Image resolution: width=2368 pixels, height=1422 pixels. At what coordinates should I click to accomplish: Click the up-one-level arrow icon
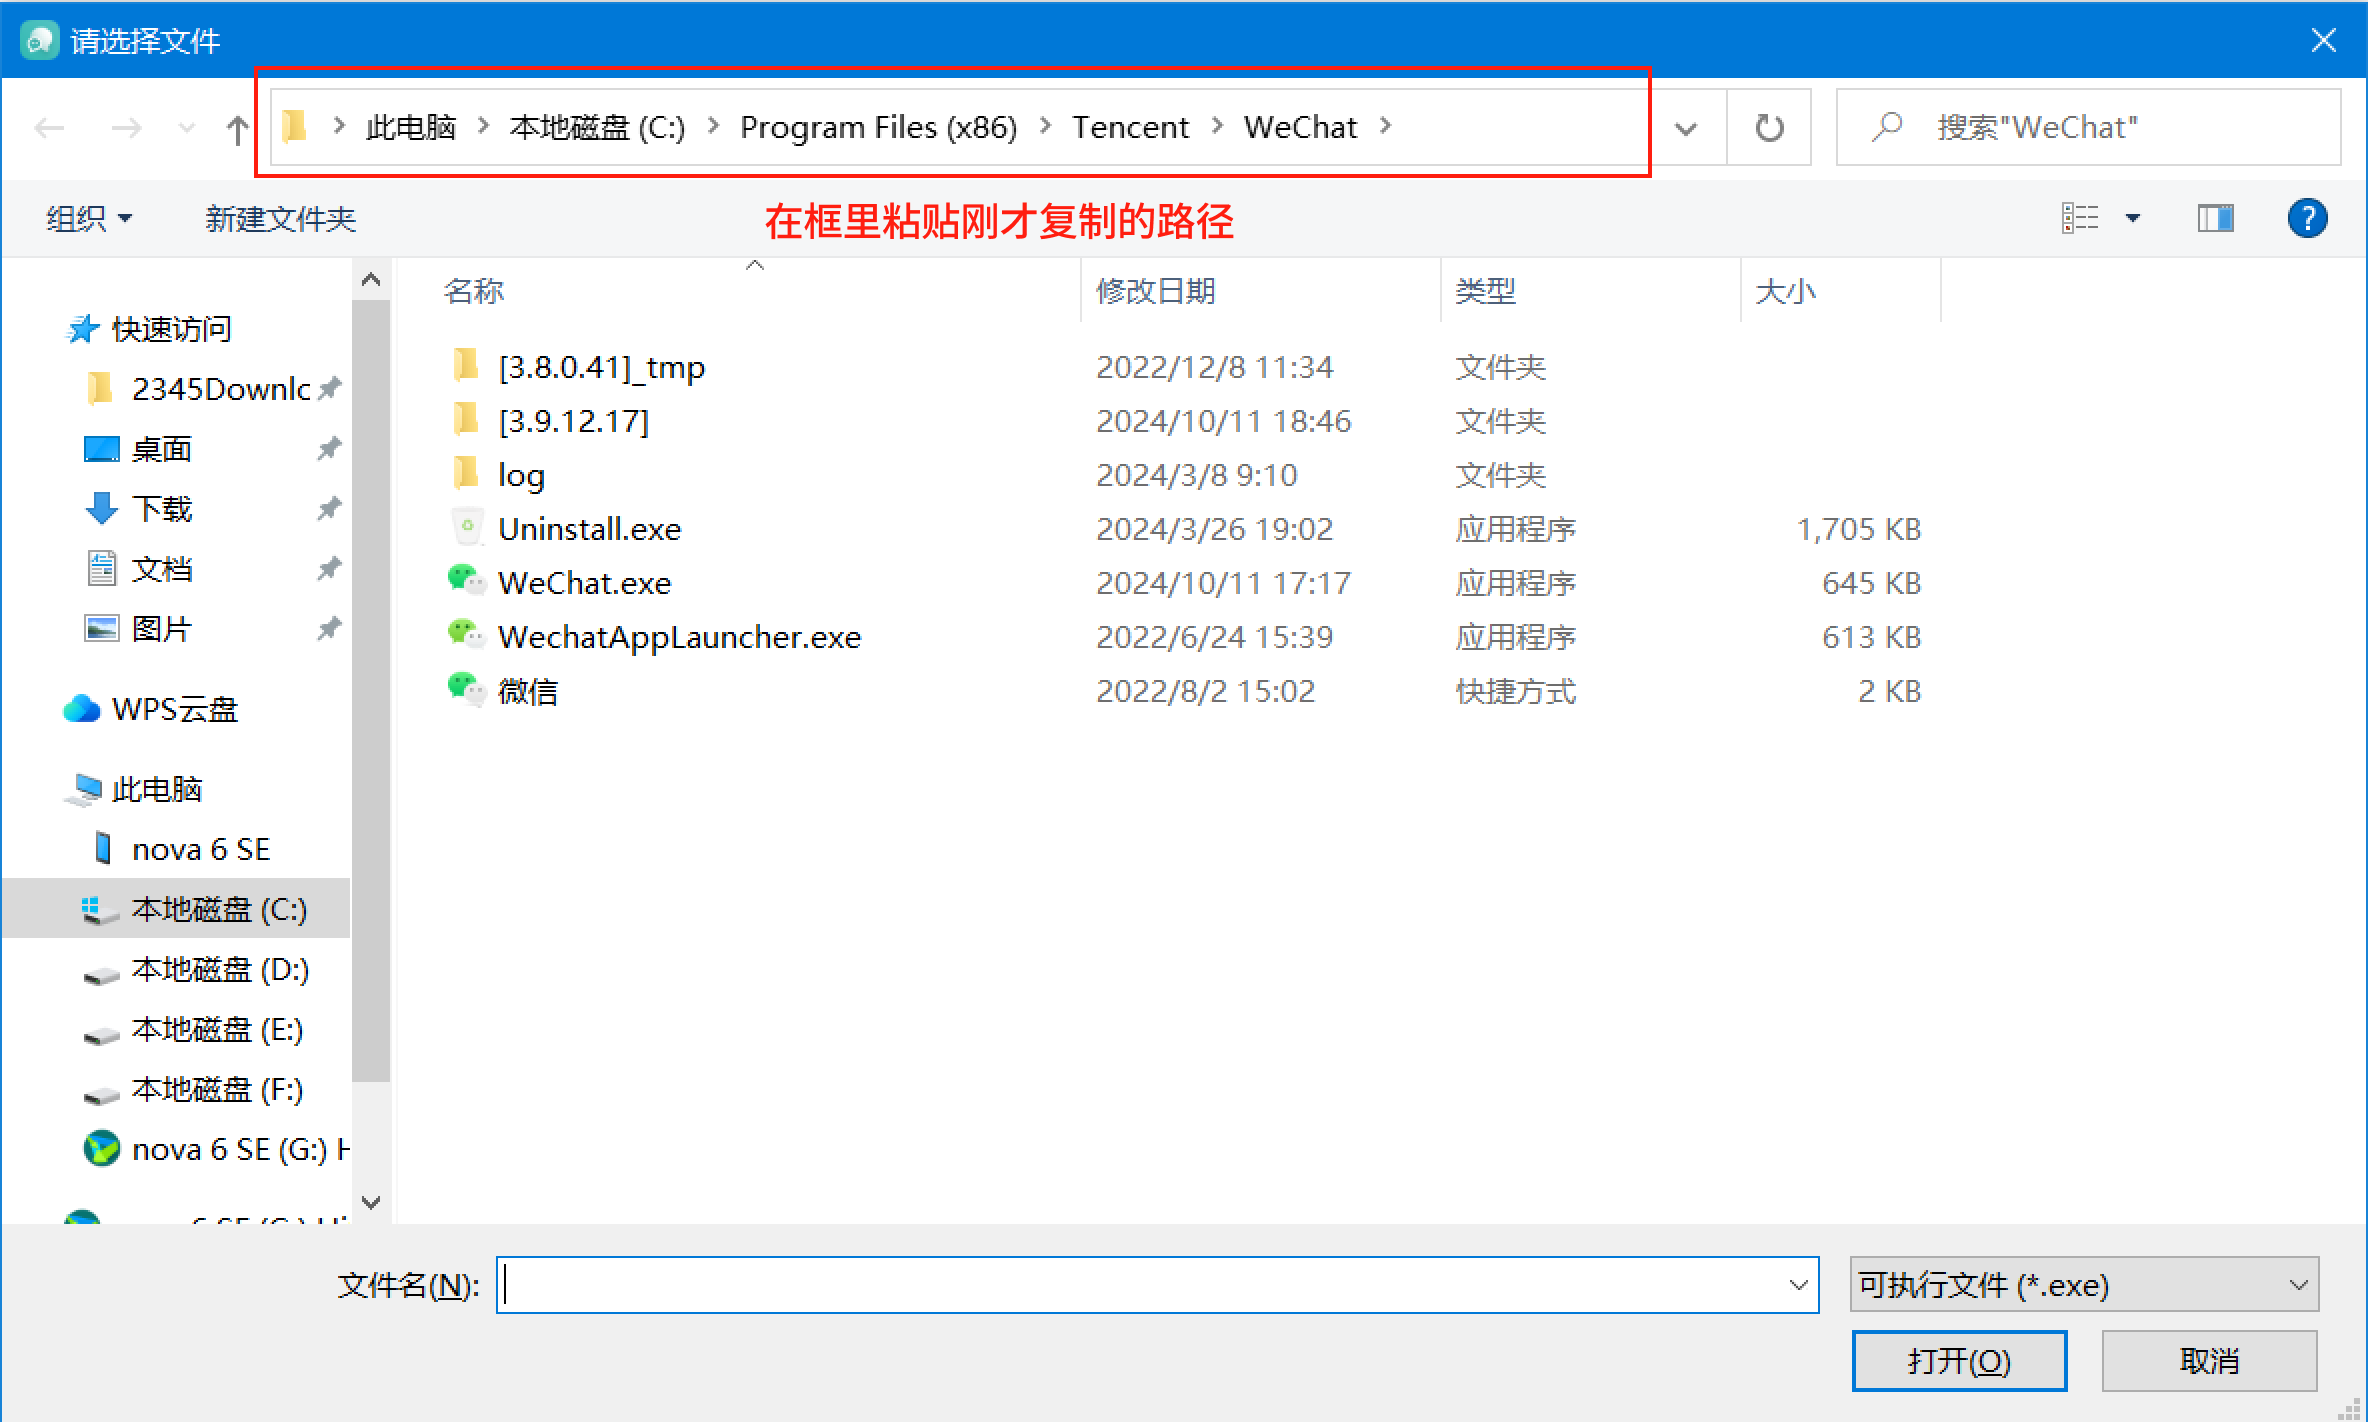click(x=237, y=129)
